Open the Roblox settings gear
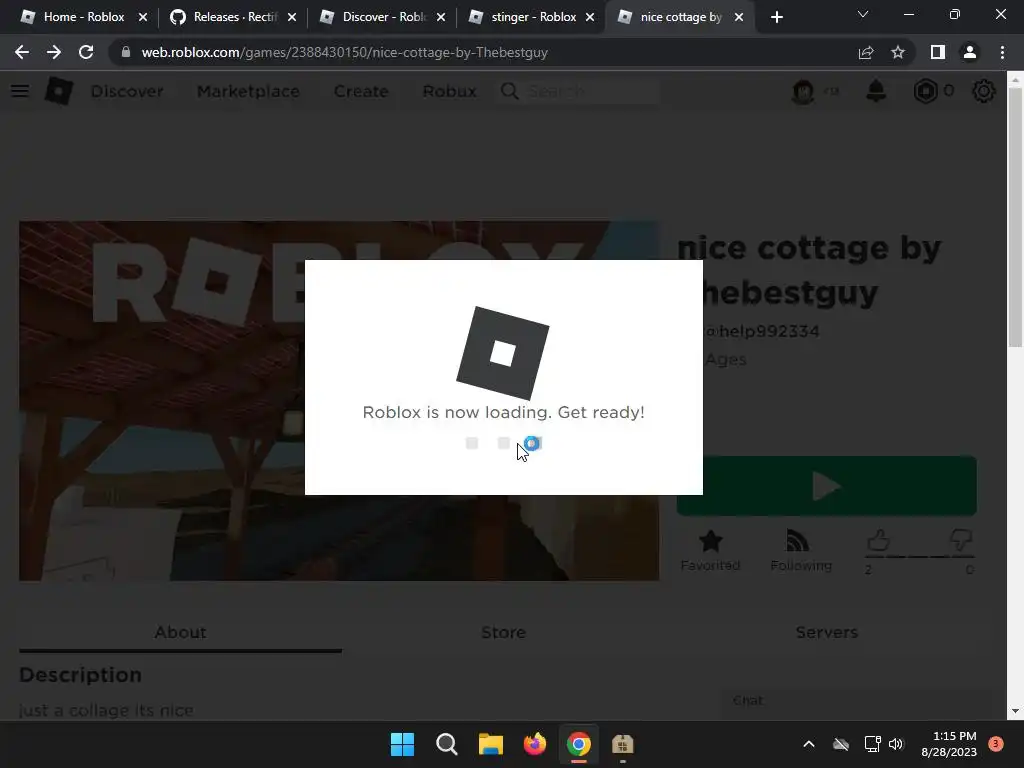This screenshot has height=768, width=1024. (x=984, y=91)
